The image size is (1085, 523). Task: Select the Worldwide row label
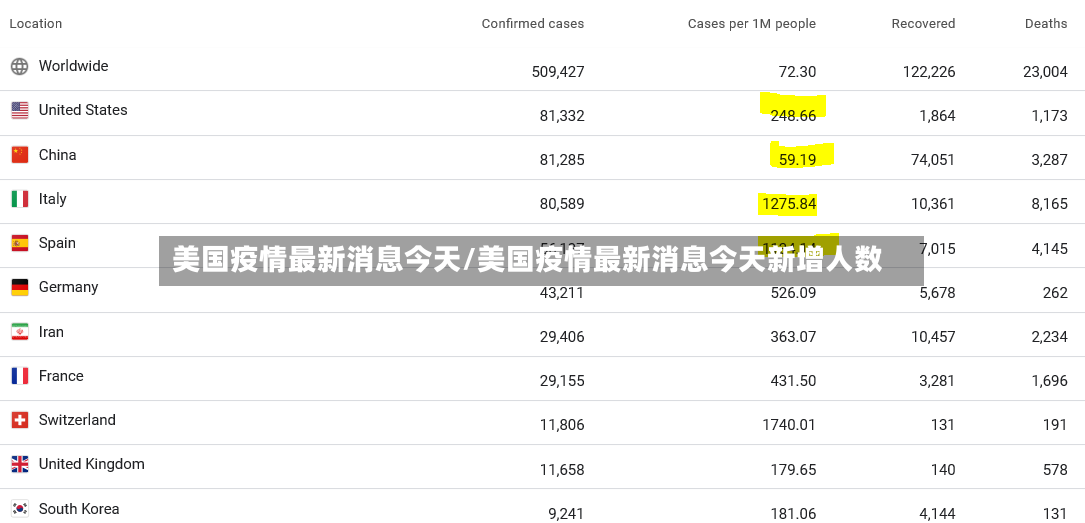[x=73, y=66]
